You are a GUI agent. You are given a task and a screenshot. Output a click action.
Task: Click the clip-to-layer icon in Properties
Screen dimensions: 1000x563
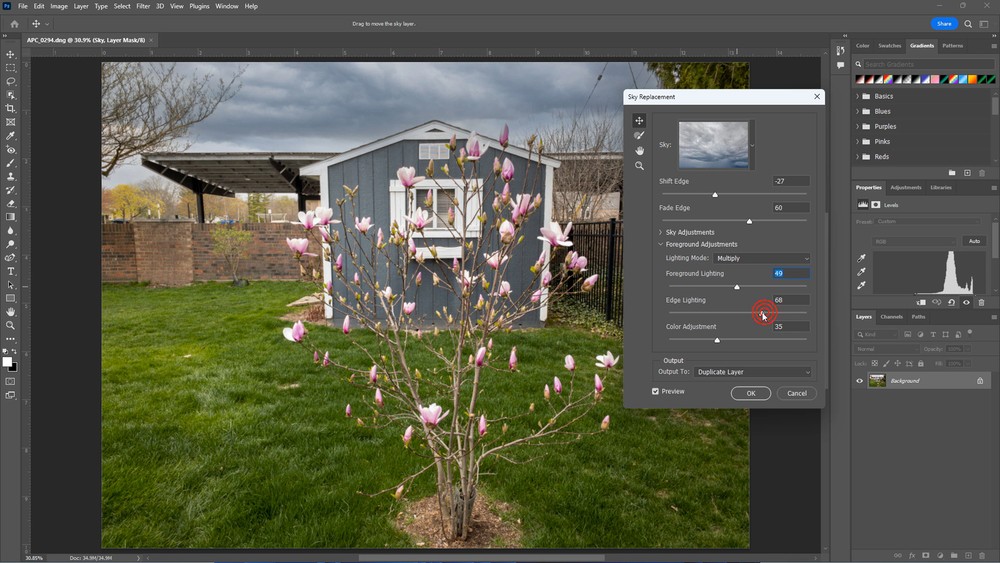click(x=921, y=302)
